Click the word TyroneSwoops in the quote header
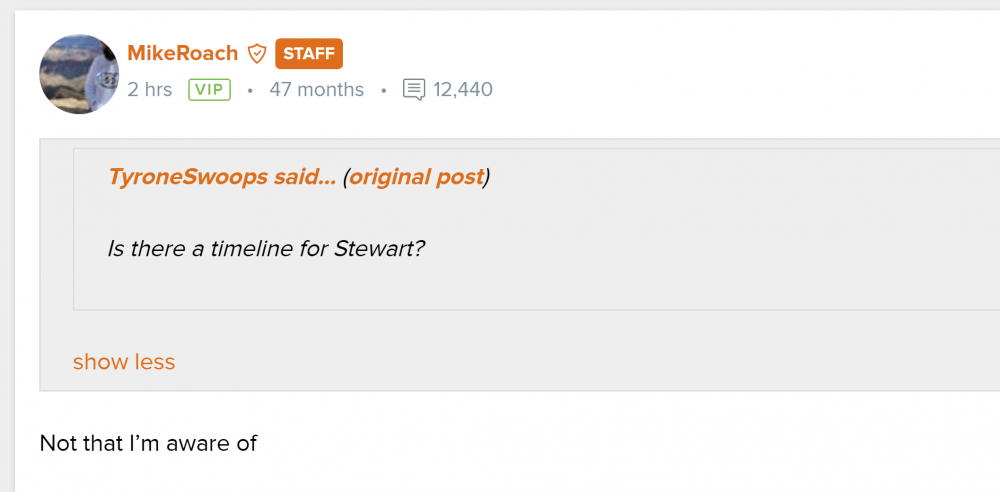 tap(187, 178)
